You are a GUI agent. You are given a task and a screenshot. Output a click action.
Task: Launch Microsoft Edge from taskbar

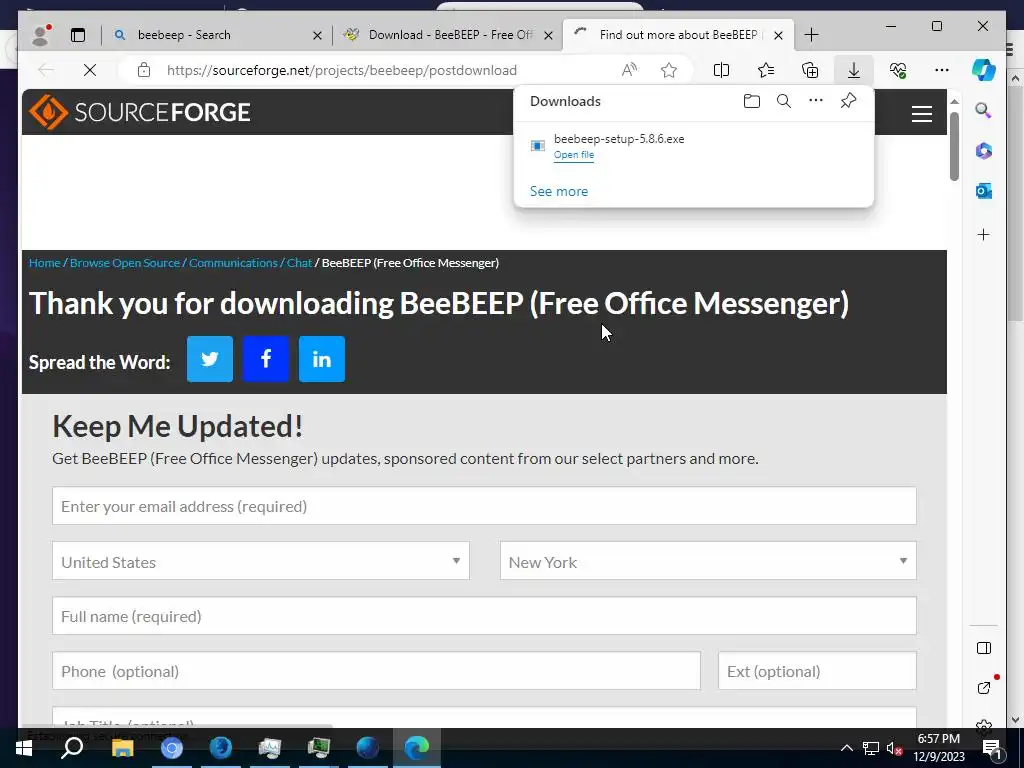coord(417,748)
